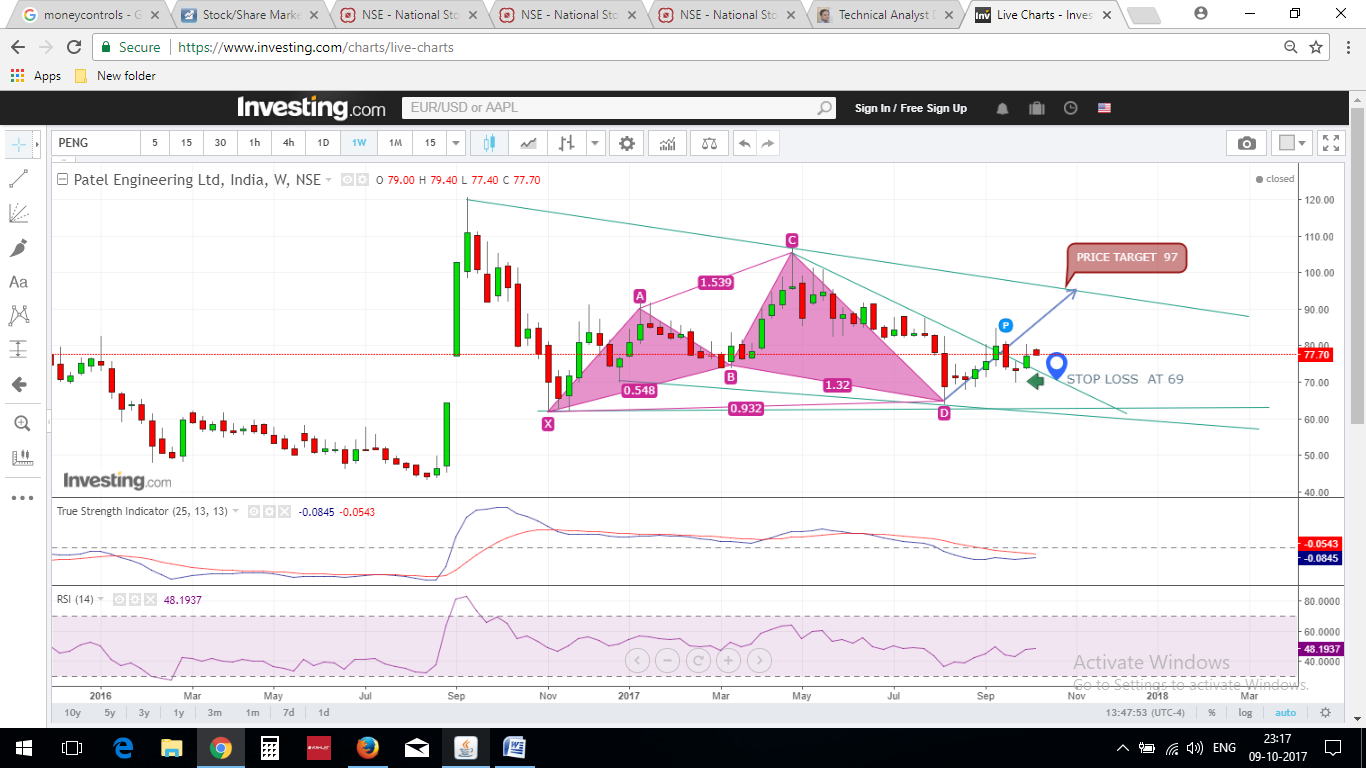Select the 1M timeframe
The image size is (1366, 768).
tap(395, 143)
